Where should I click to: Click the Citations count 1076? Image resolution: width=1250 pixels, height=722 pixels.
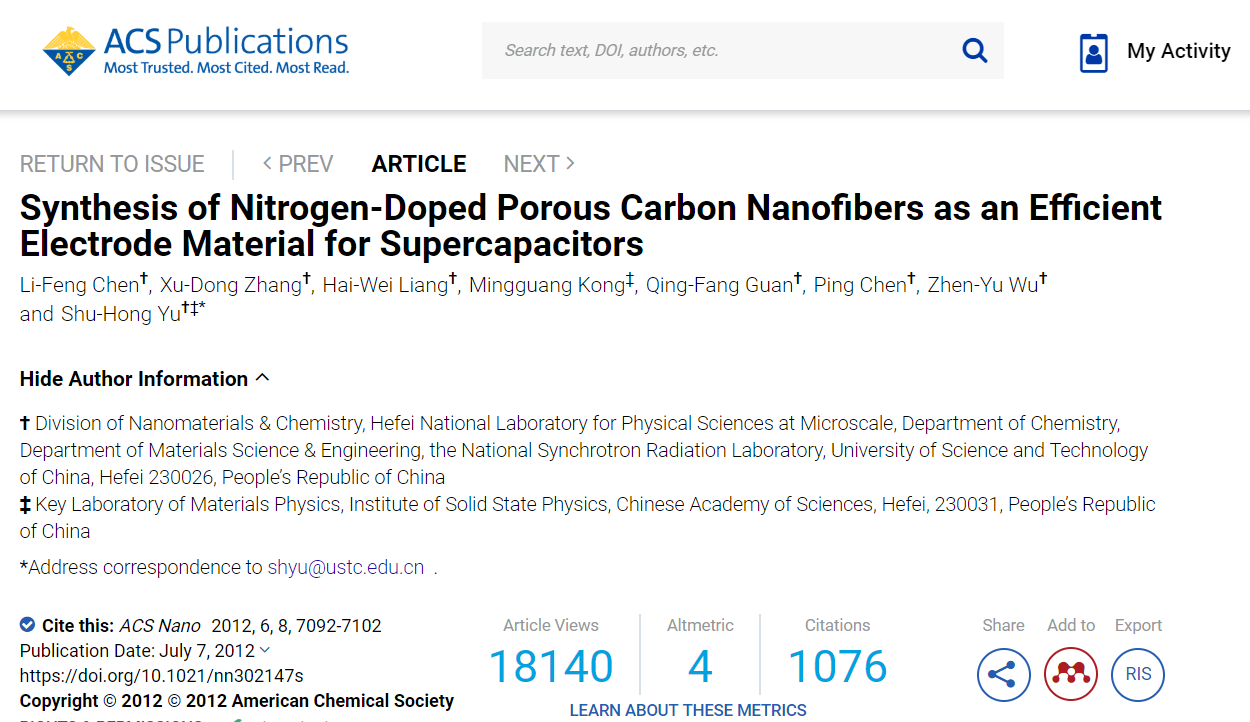[x=838, y=667]
